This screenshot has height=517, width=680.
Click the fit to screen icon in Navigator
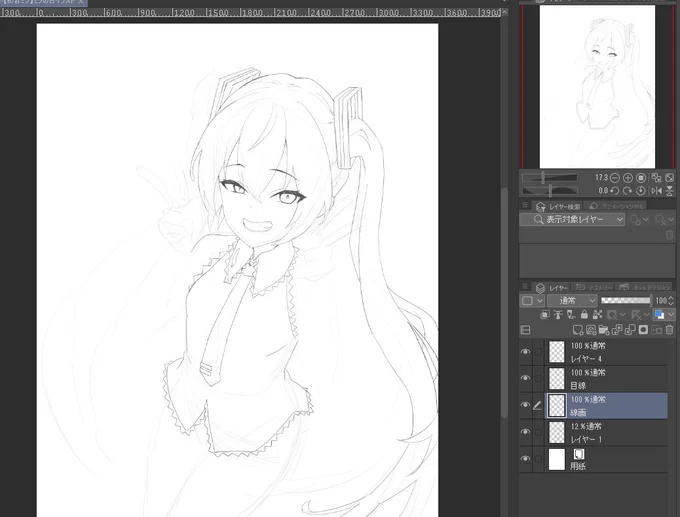tap(670, 178)
